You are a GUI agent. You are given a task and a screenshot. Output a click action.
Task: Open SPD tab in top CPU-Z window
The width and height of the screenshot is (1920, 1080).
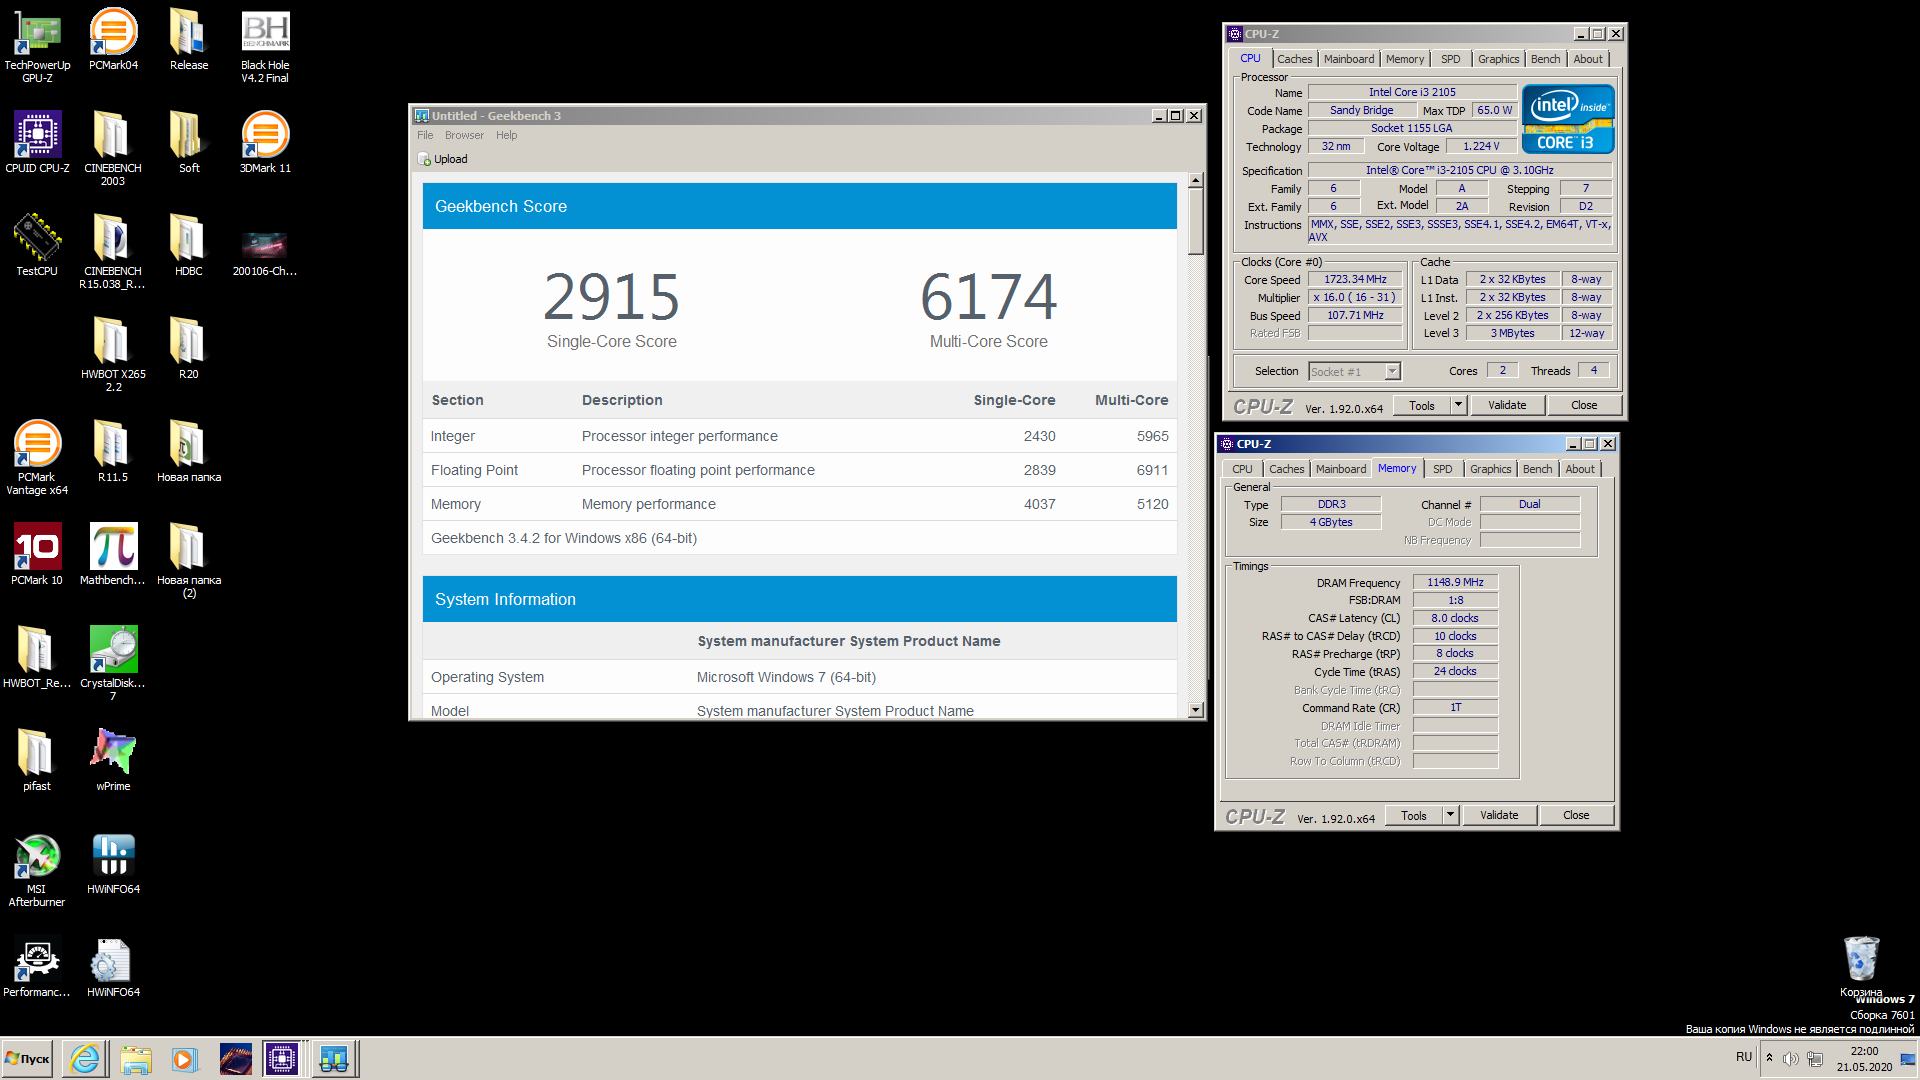point(1450,59)
